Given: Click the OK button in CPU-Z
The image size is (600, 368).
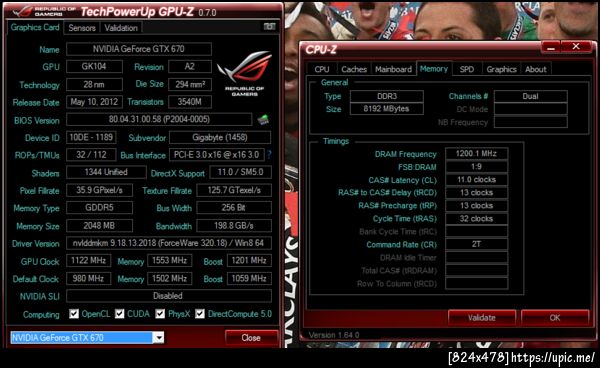Looking at the screenshot, I should (x=555, y=318).
